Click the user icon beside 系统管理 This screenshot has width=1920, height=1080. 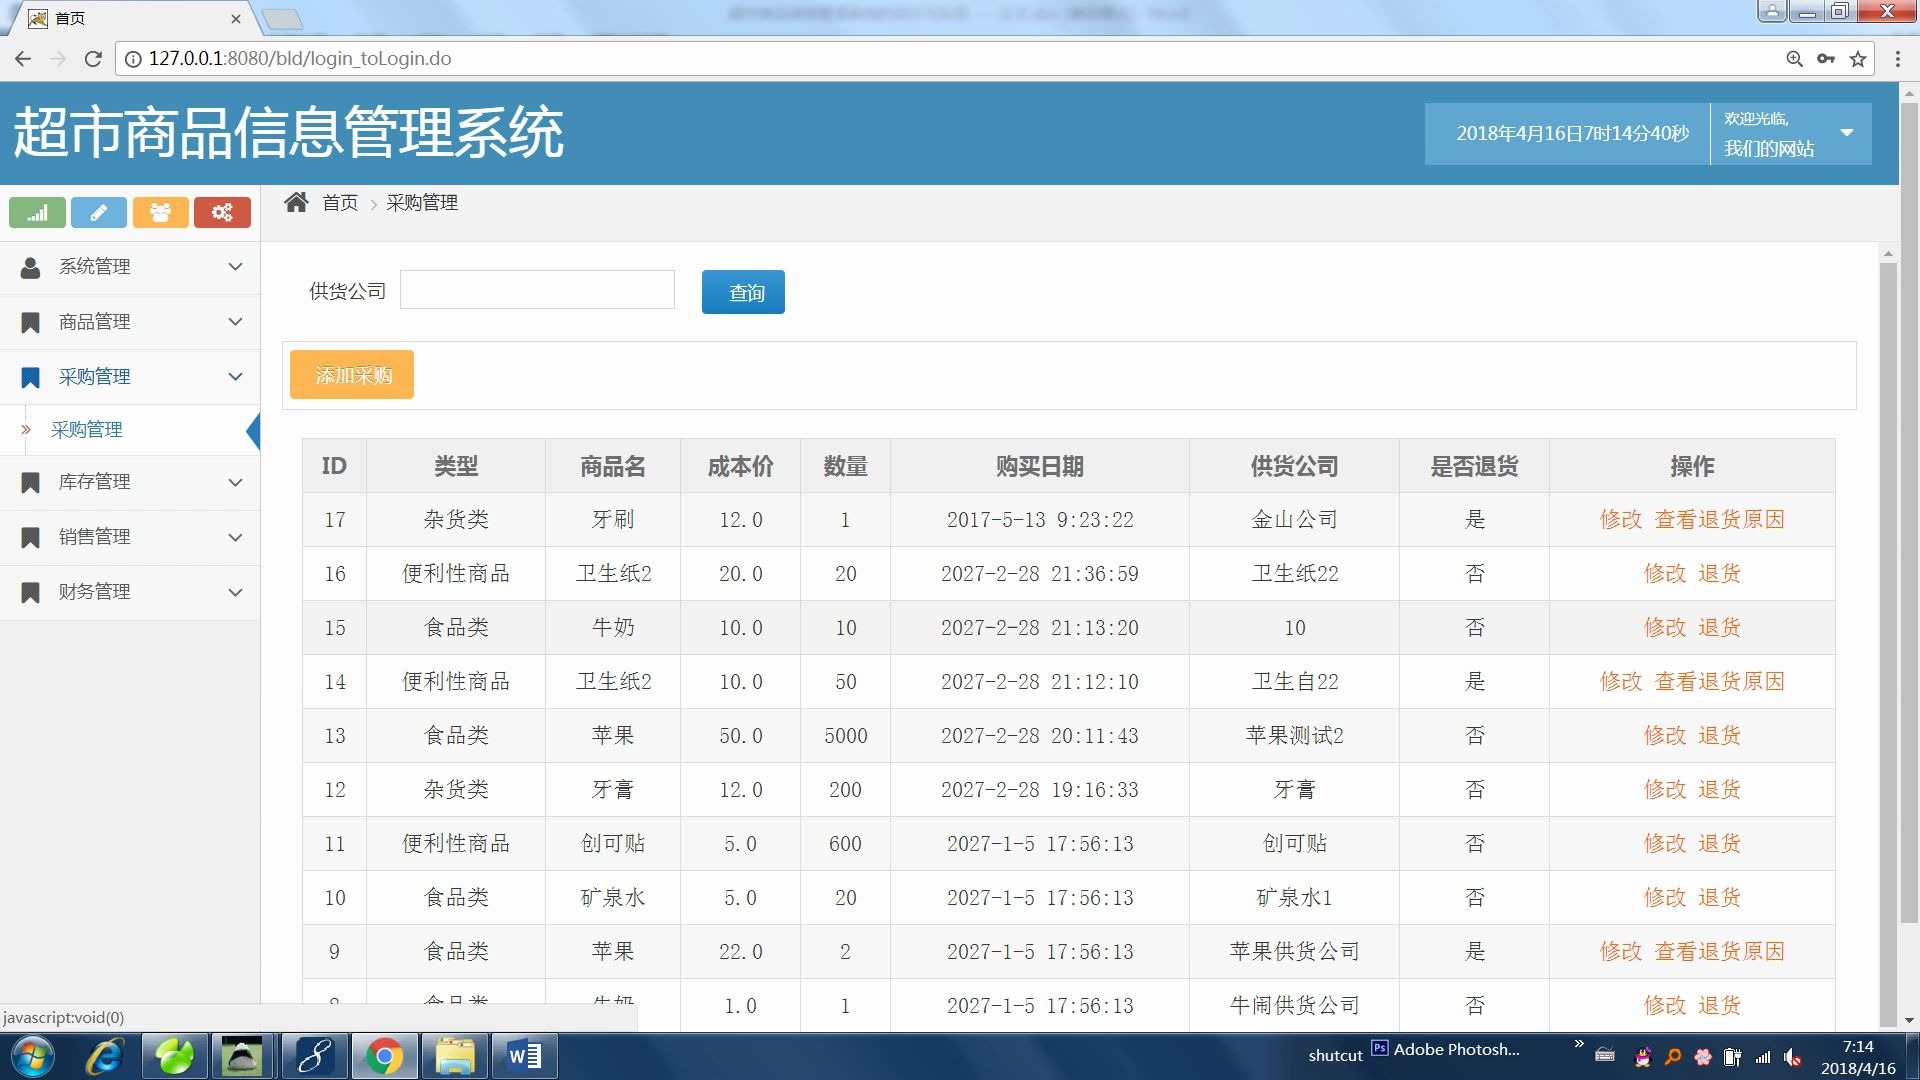pyautogui.click(x=30, y=267)
